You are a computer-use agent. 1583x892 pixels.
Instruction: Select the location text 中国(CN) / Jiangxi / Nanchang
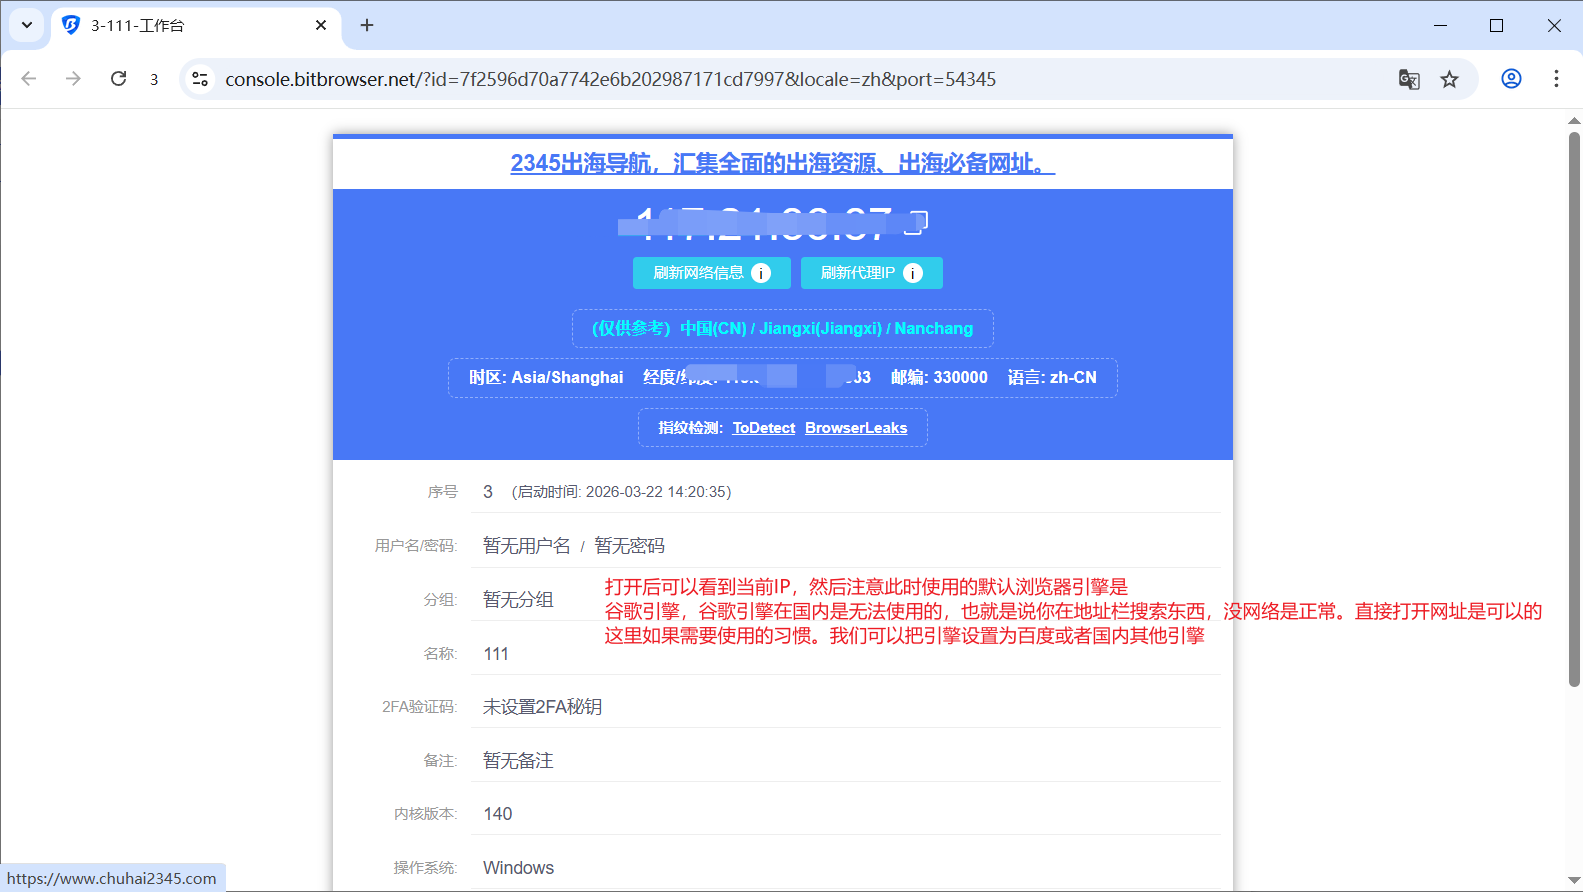826,328
